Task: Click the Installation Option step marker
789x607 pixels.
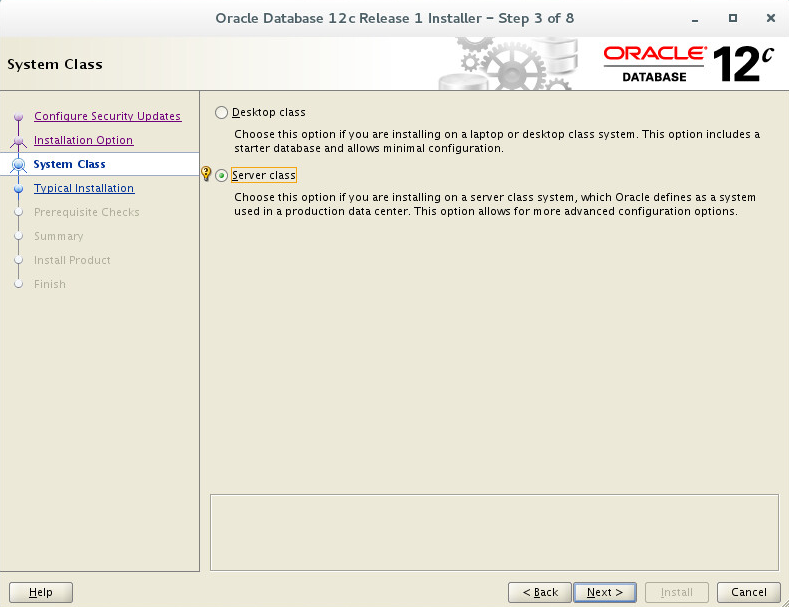Action: 19,141
